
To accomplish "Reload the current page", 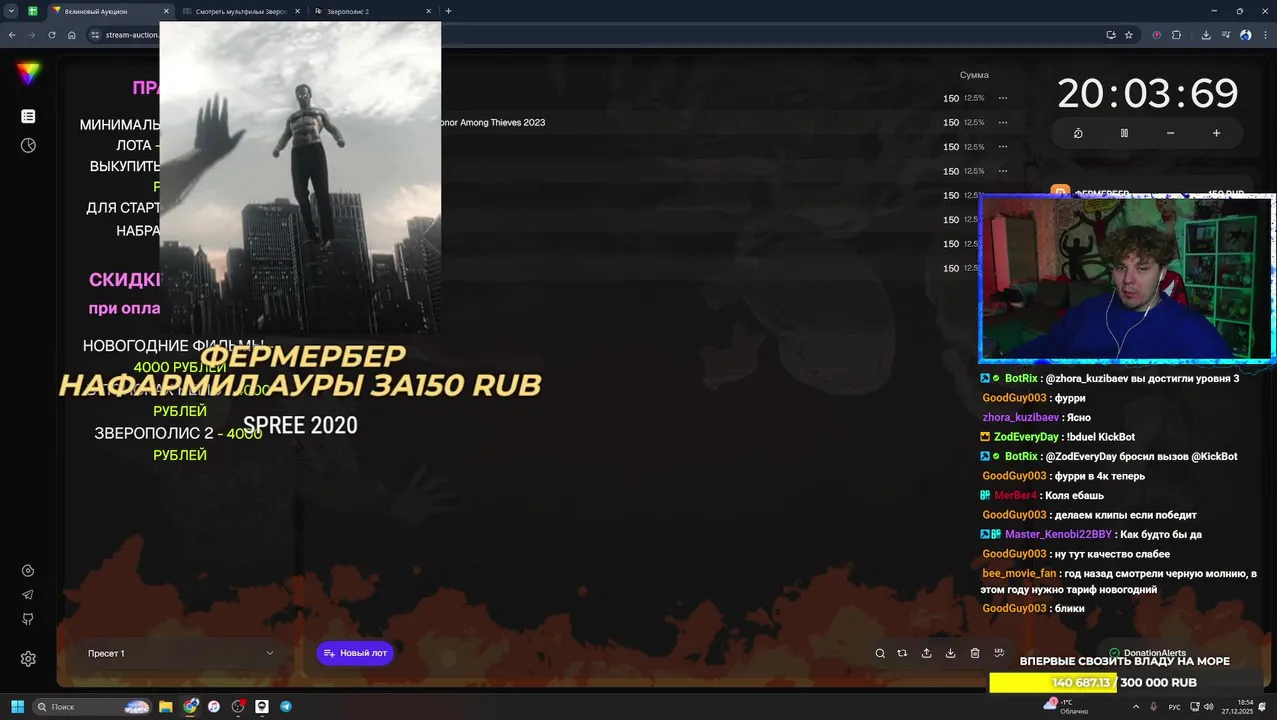I will [52, 35].
